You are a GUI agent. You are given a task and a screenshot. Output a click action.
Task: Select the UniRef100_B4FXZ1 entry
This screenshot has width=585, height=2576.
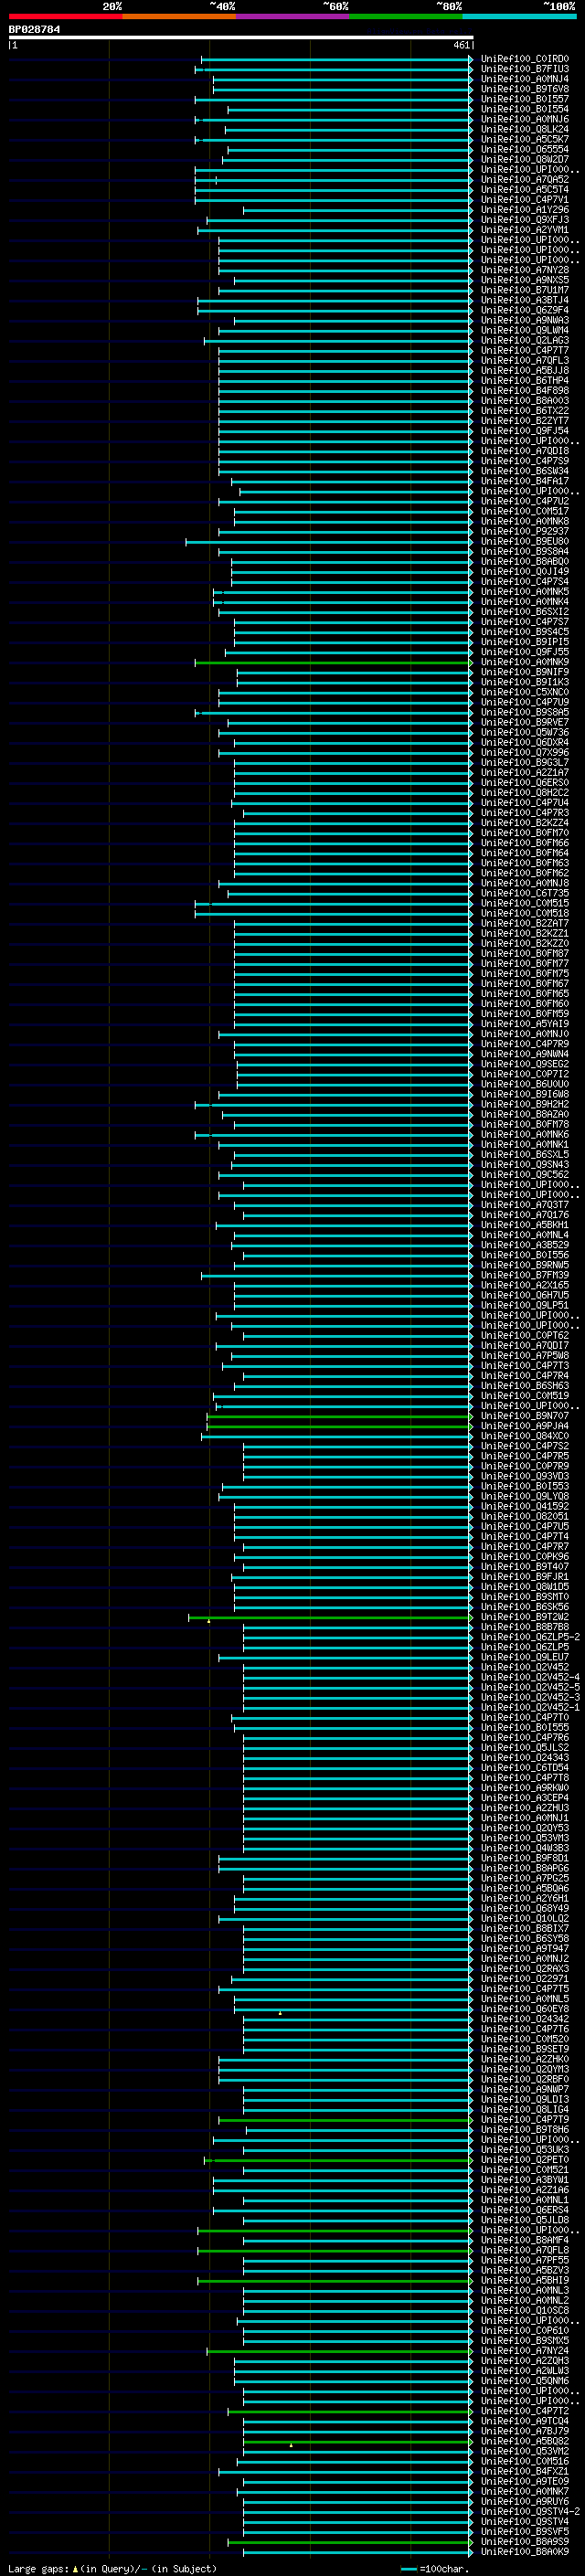[525, 2471]
